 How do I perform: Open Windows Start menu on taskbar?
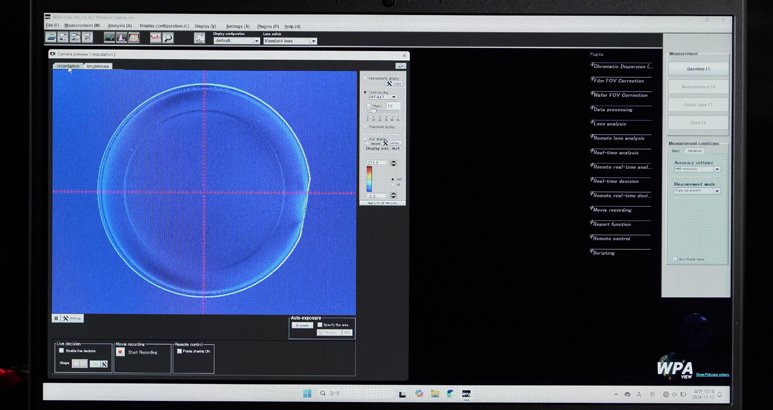point(307,393)
